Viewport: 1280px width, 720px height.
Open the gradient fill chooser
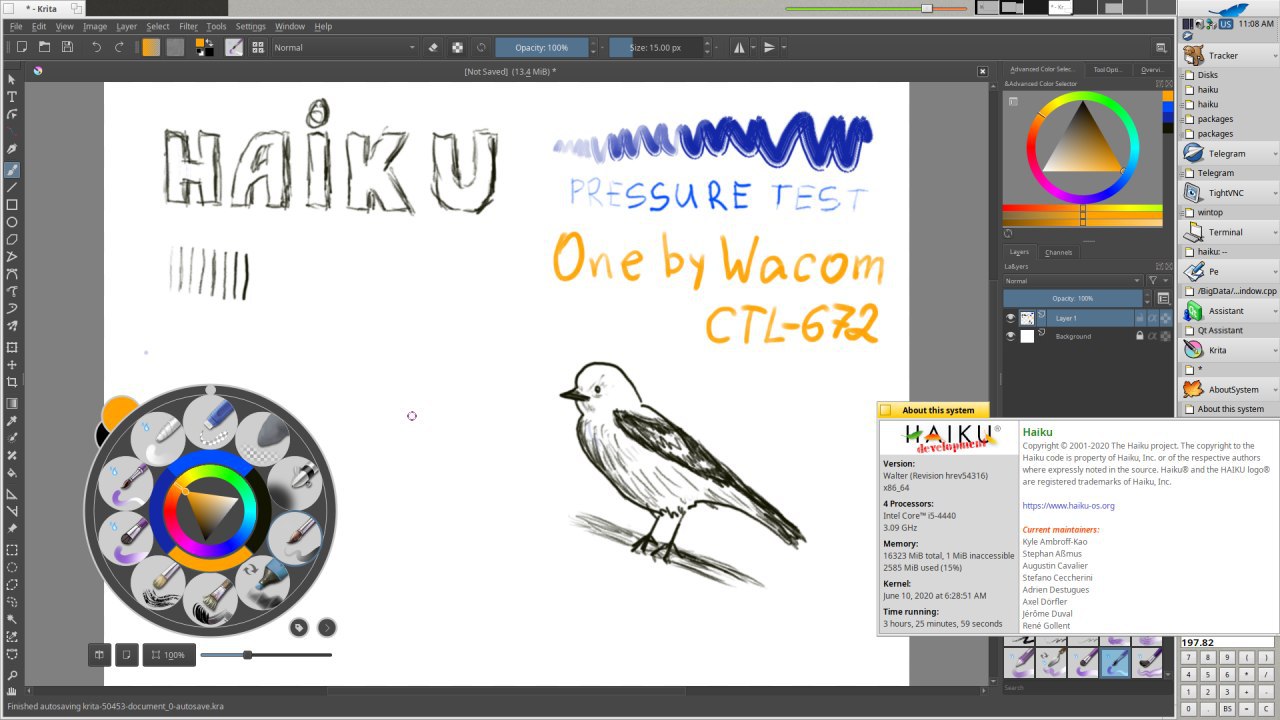151,47
